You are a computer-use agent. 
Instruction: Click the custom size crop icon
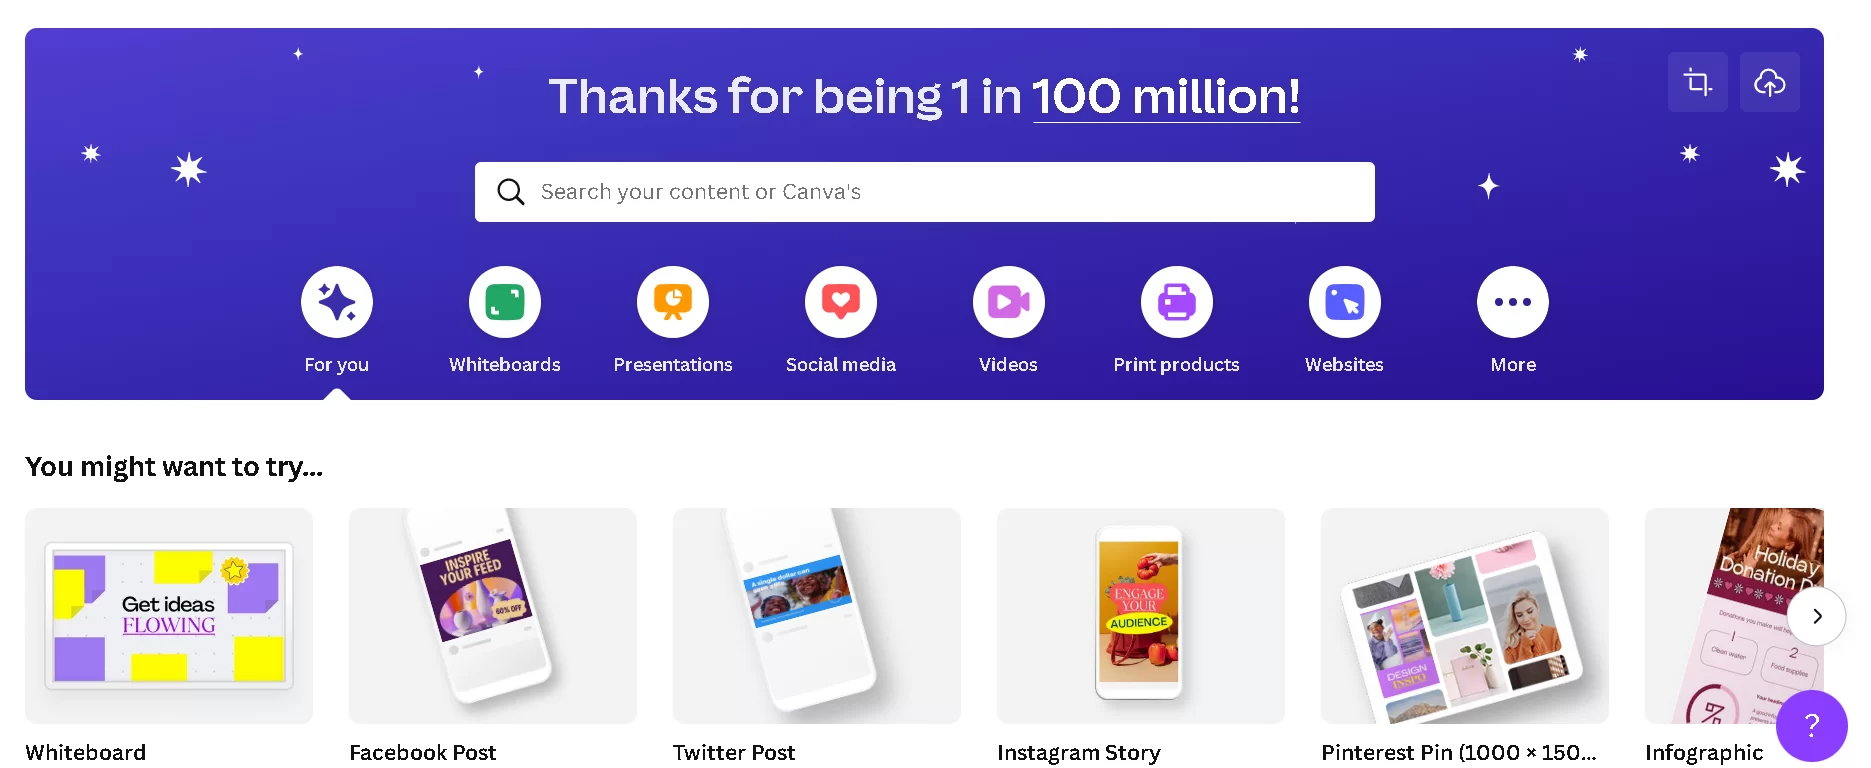1698,82
